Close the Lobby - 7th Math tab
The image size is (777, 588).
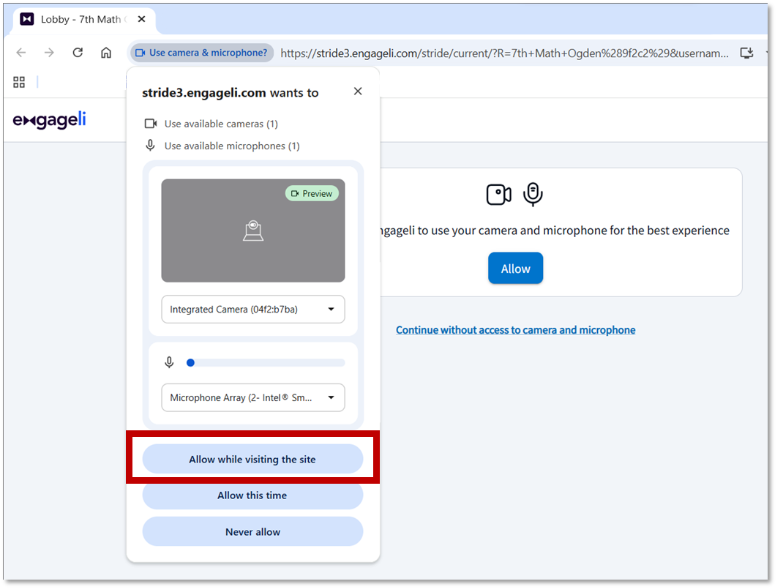click(x=142, y=19)
